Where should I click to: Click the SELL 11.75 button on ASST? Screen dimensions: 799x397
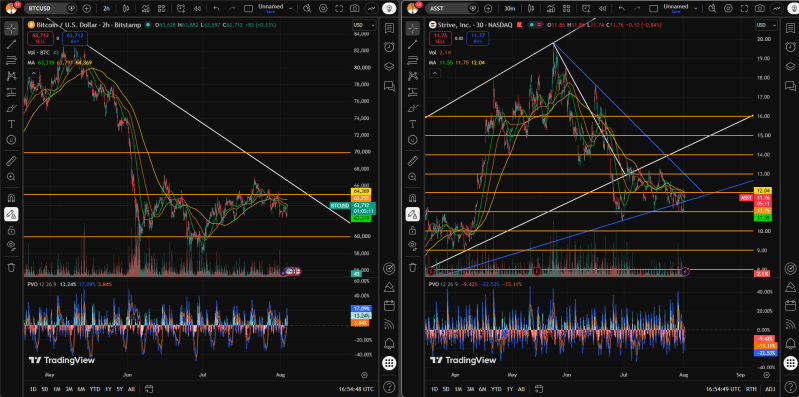click(x=440, y=39)
